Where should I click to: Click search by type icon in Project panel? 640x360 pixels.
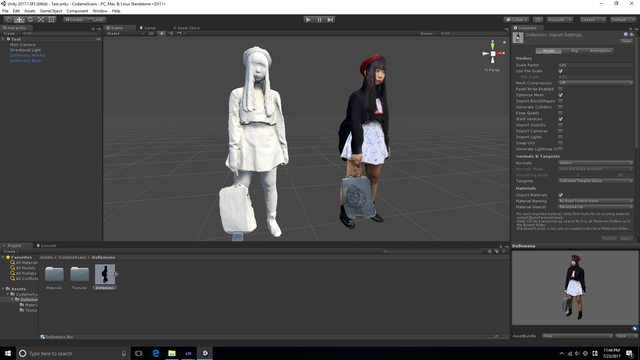[489, 251]
